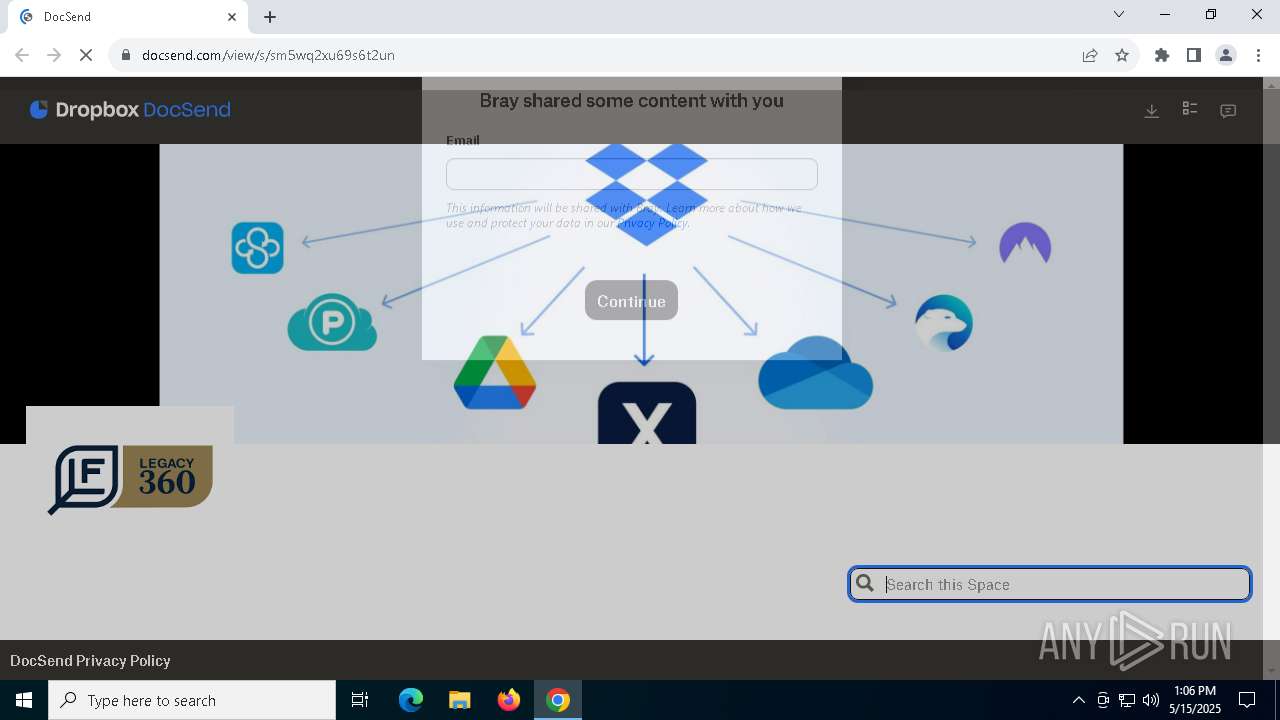Screen dimensions: 1280x720
Task: Open the Extensions puzzle icon
Action: click(1162, 55)
